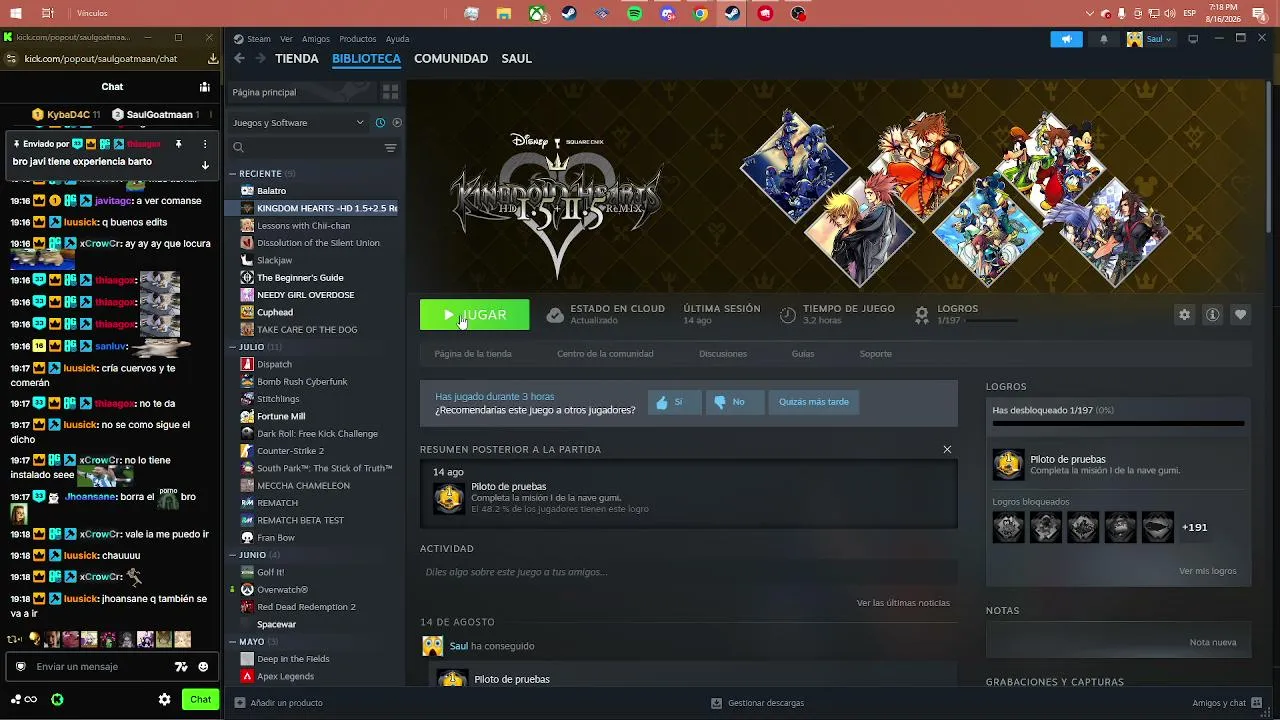Viewport: 1280px width, 720px height.
Task: Open the Steam notifications bell
Action: pyautogui.click(x=1104, y=39)
